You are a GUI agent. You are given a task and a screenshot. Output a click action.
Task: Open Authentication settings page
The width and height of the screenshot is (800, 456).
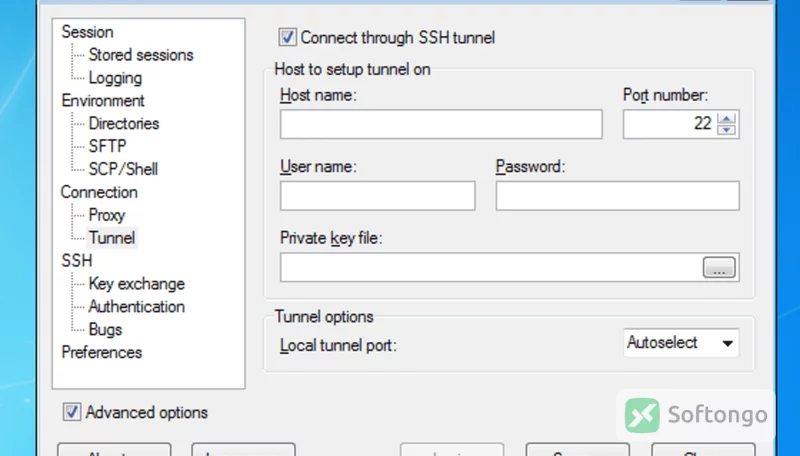coord(137,307)
